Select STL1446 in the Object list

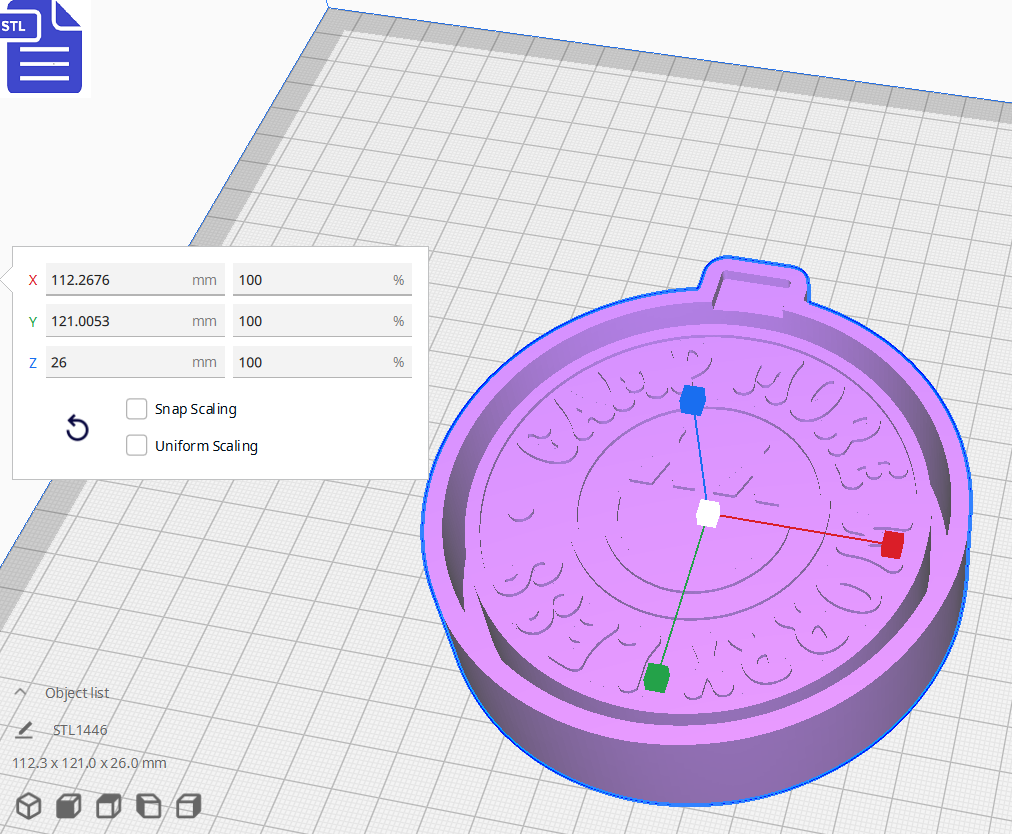[77, 730]
